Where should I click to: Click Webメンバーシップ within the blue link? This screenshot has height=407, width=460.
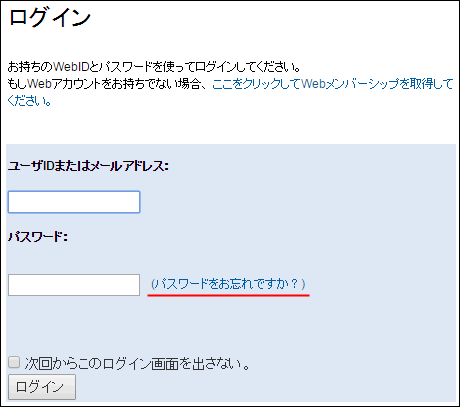coord(350,84)
